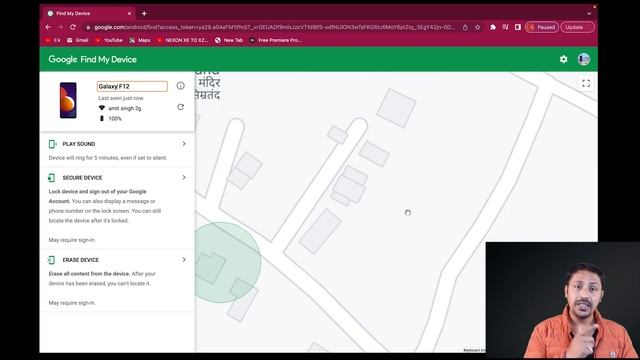Show device info for Galaxy F12
Image resolution: width=640 pixels, height=360 pixels.
pyautogui.click(x=180, y=86)
